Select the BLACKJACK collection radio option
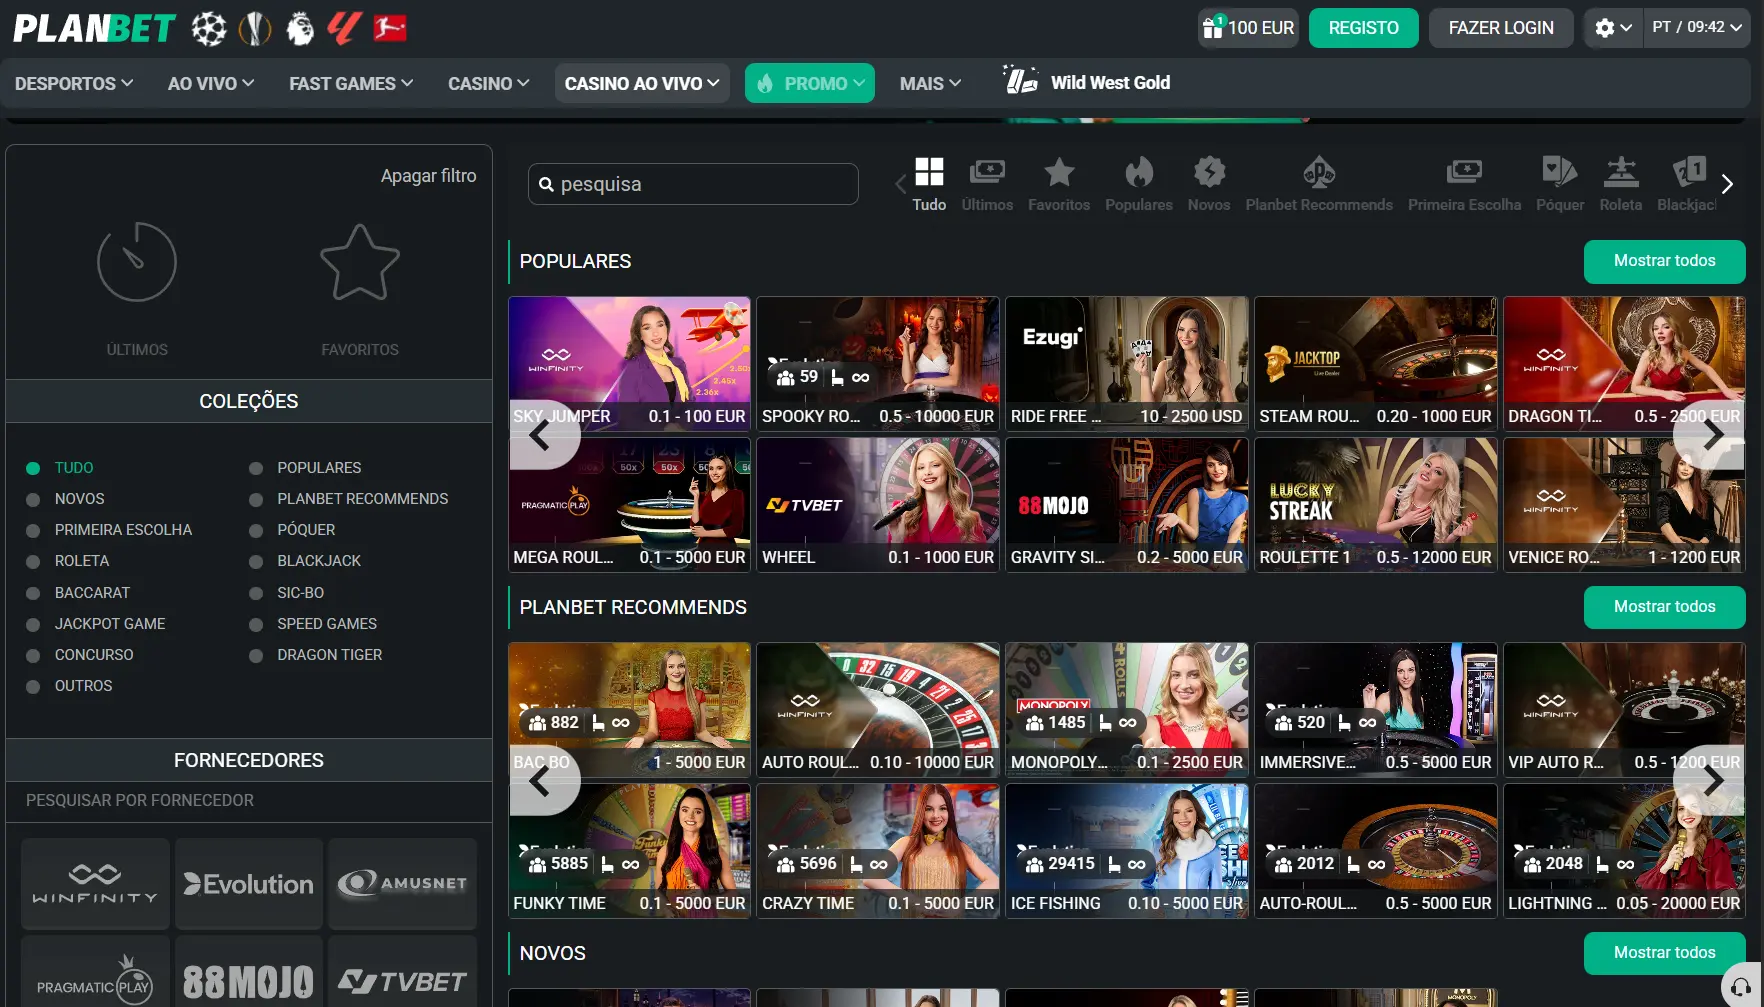The height and width of the screenshot is (1007, 1764). pyautogui.click(x=256, y=561)
